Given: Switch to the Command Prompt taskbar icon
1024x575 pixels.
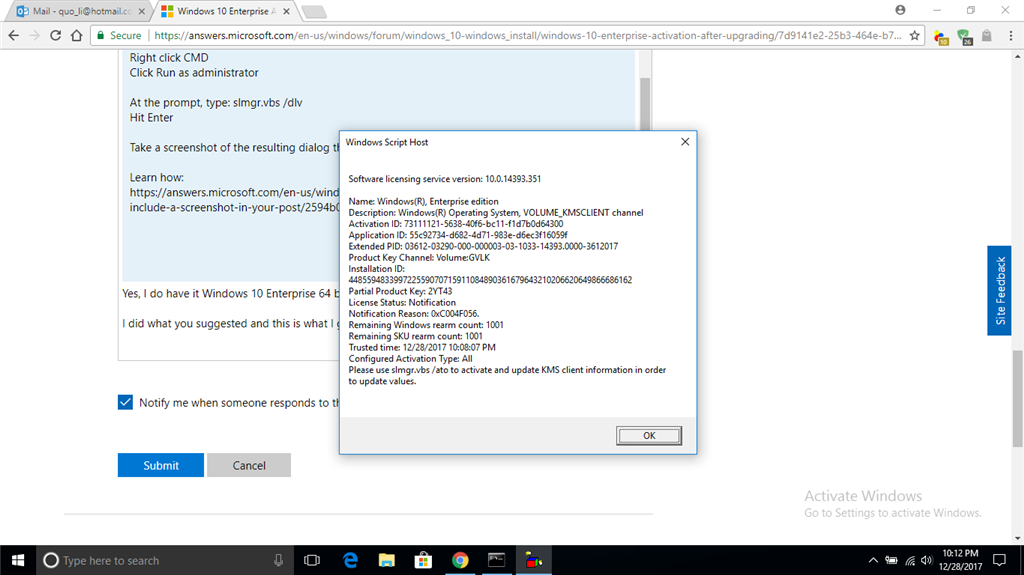Looking at the screenshot, I should (496, 560).
